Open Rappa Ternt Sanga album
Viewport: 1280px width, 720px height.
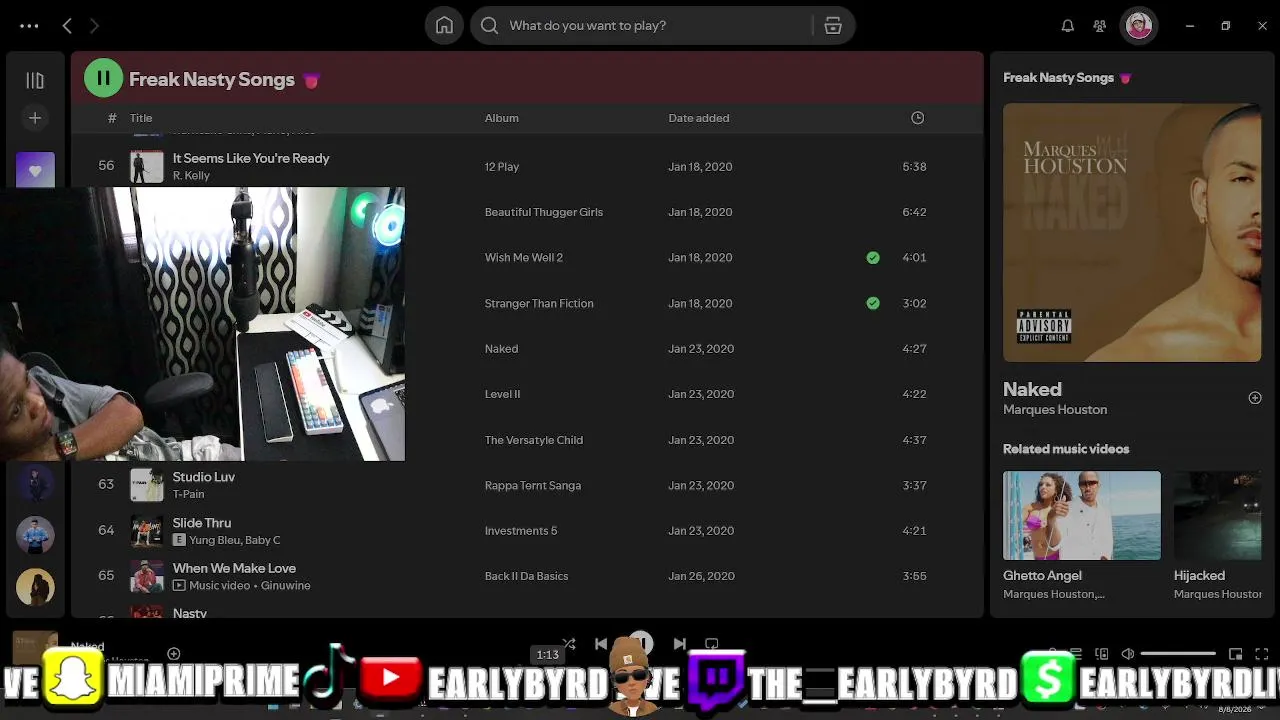[532, 485]
